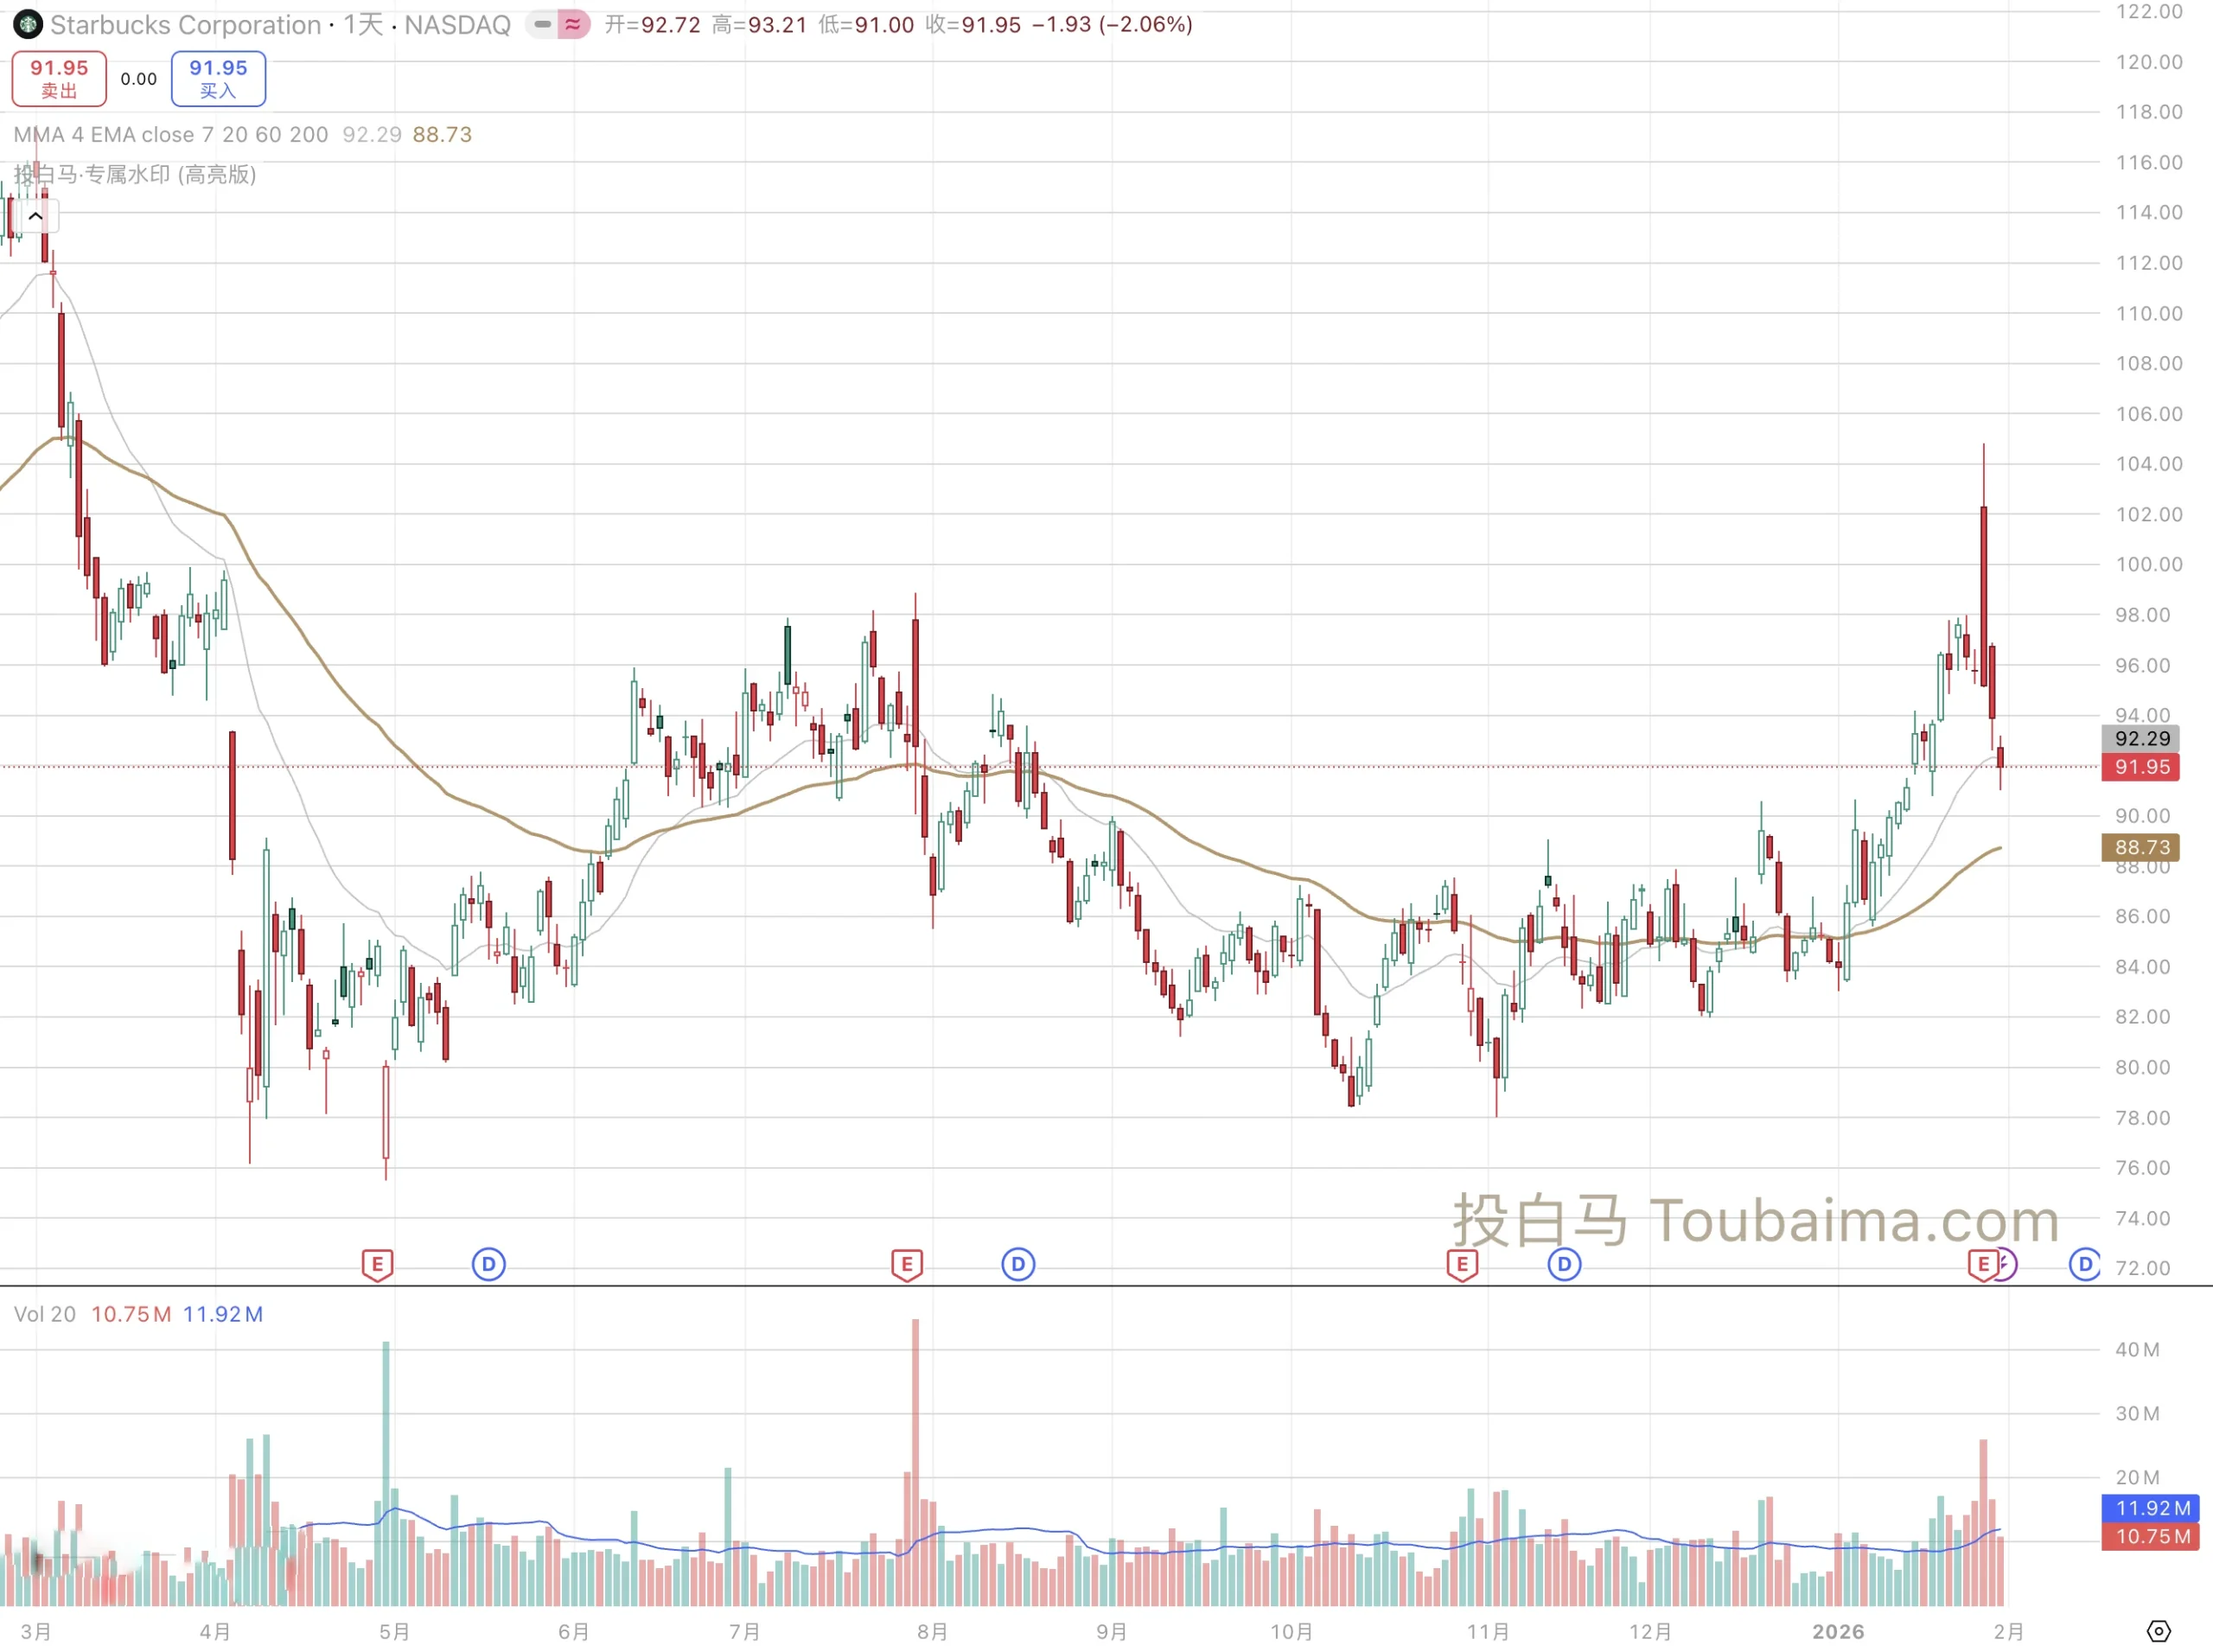The height and width of the screenshot is (1652, 2213).
Task: Open the 1天 interval selector
Action: point(363,24)
